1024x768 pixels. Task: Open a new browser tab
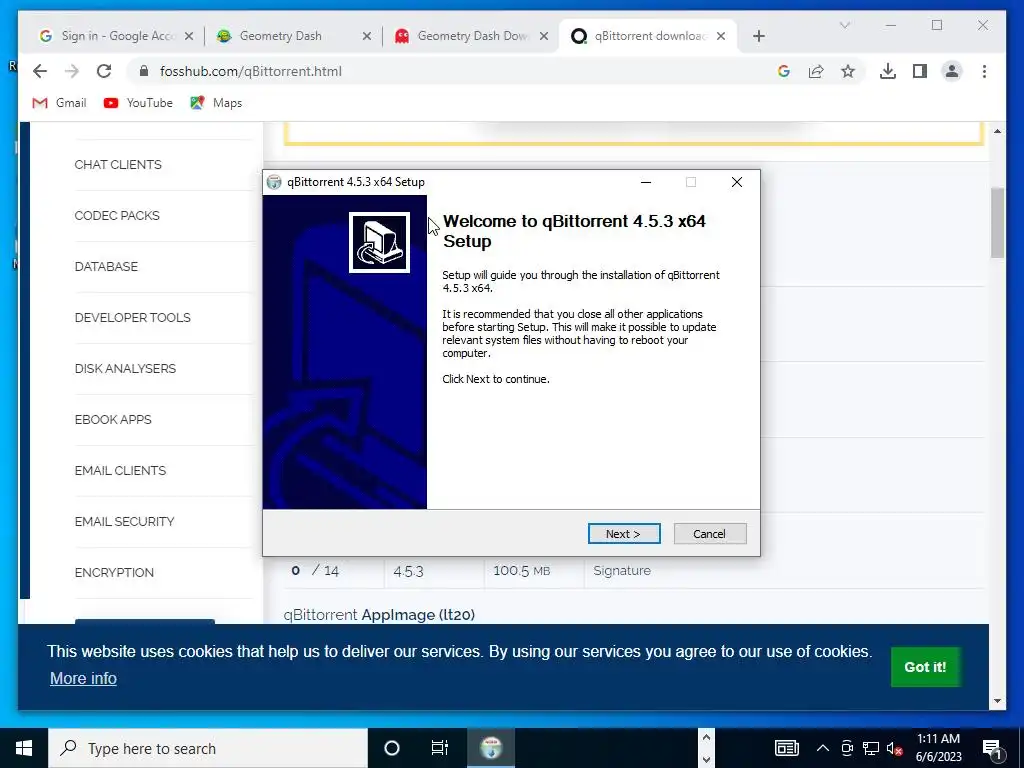(758, 36)
